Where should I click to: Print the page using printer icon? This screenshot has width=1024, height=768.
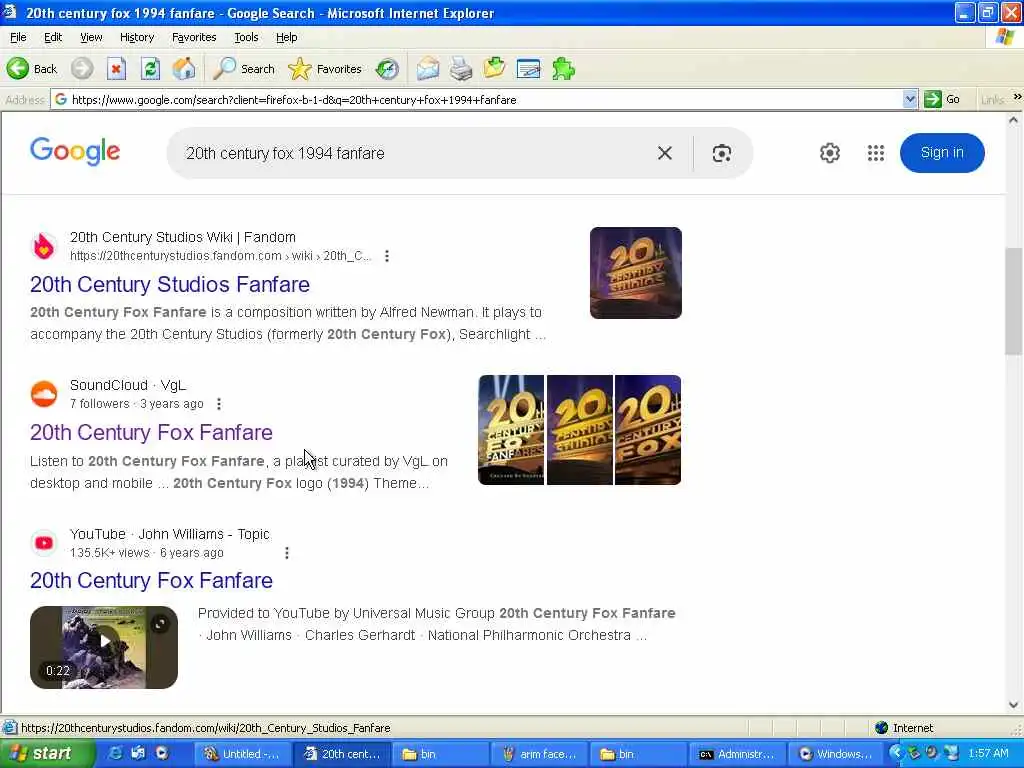(461, 69)
